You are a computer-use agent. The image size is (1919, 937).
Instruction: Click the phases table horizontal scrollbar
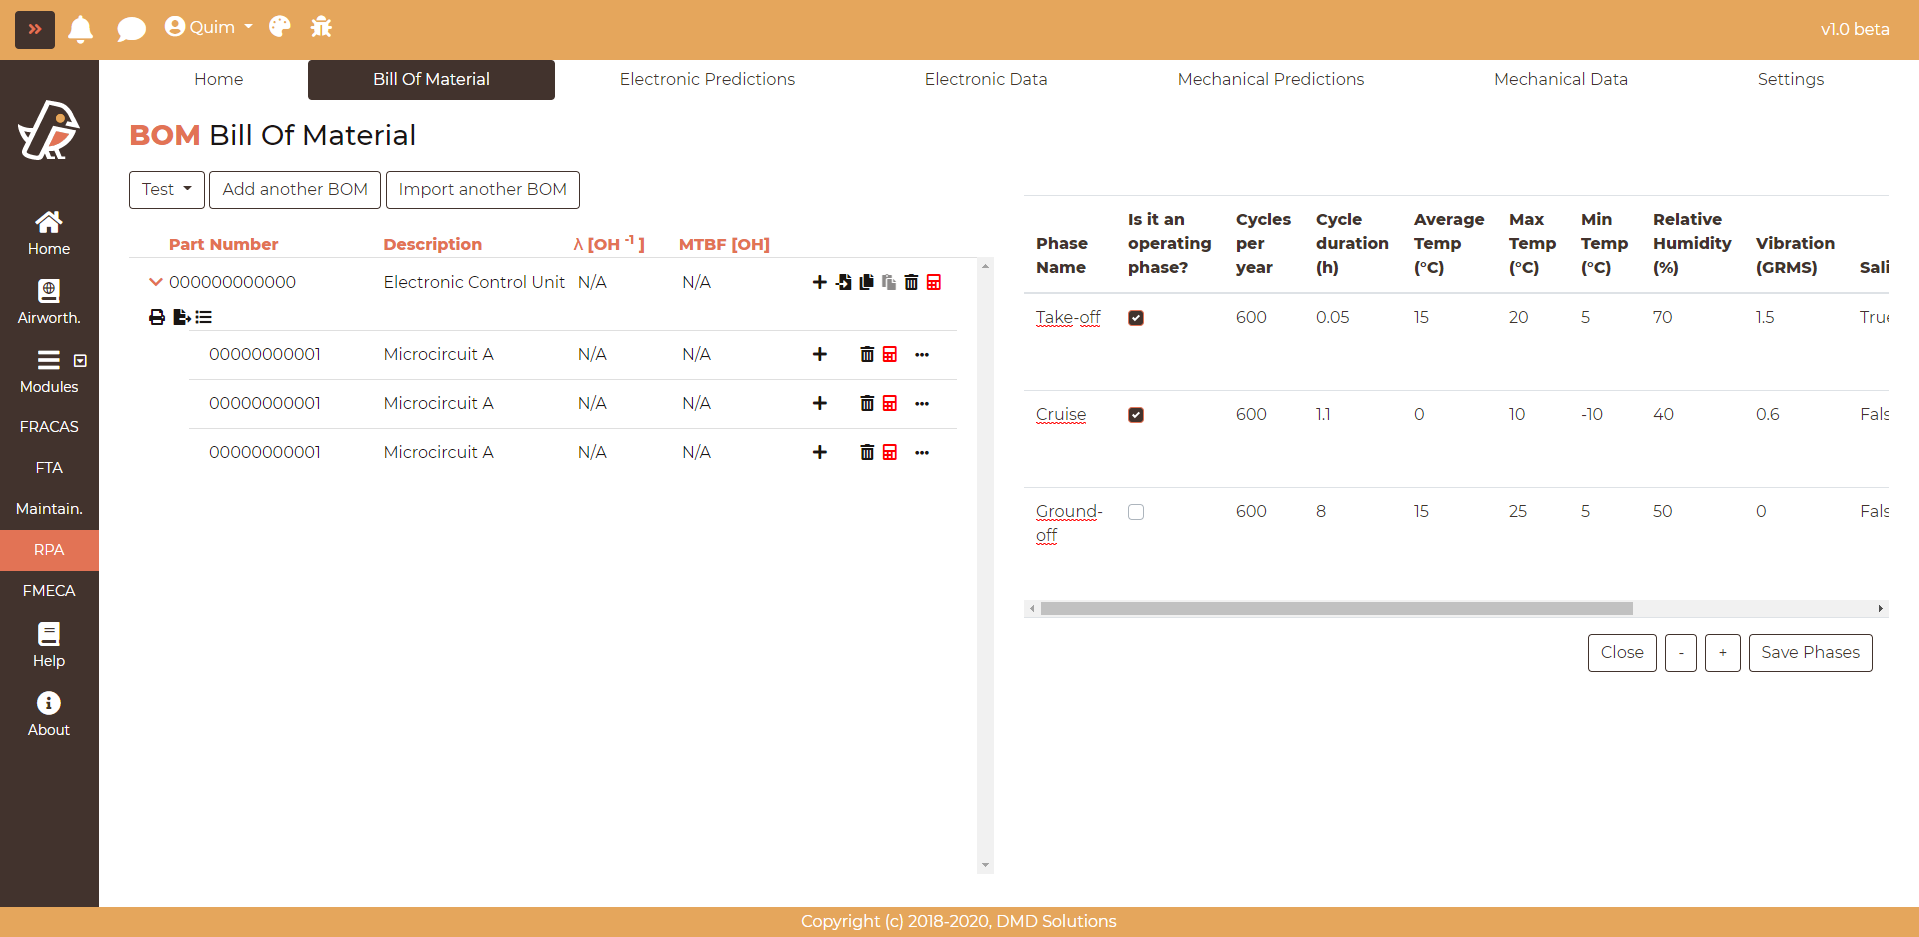[1336, 609]
